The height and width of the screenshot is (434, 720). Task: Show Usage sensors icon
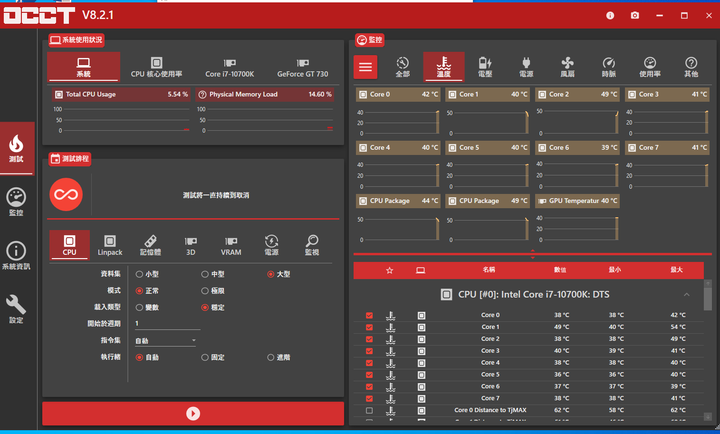pyautogui.click(x=650, y=67)
